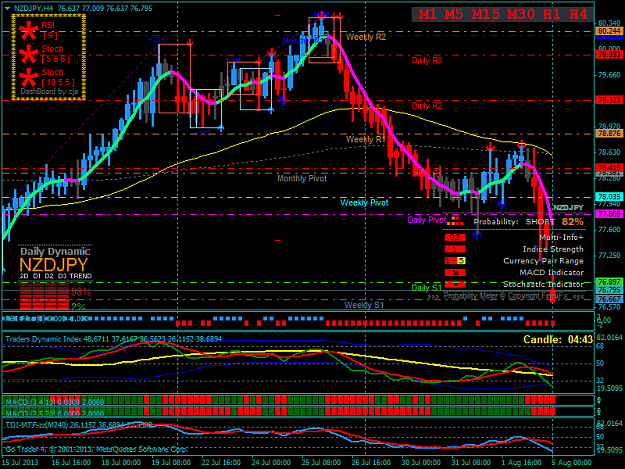Viewport: 625px width, 469px height.
Task: Click the 78.035 cyan price tag
Action: pos(609,197)
